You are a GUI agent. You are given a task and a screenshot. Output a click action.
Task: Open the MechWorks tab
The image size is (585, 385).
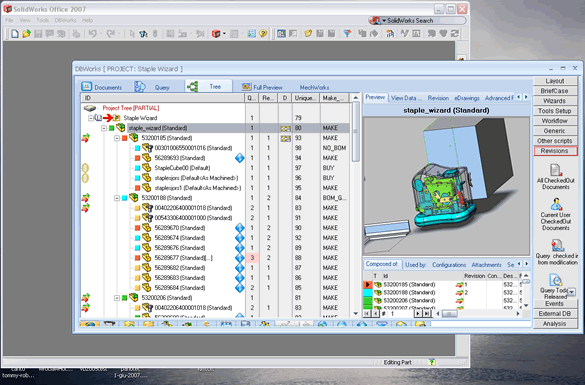[314, 88]
